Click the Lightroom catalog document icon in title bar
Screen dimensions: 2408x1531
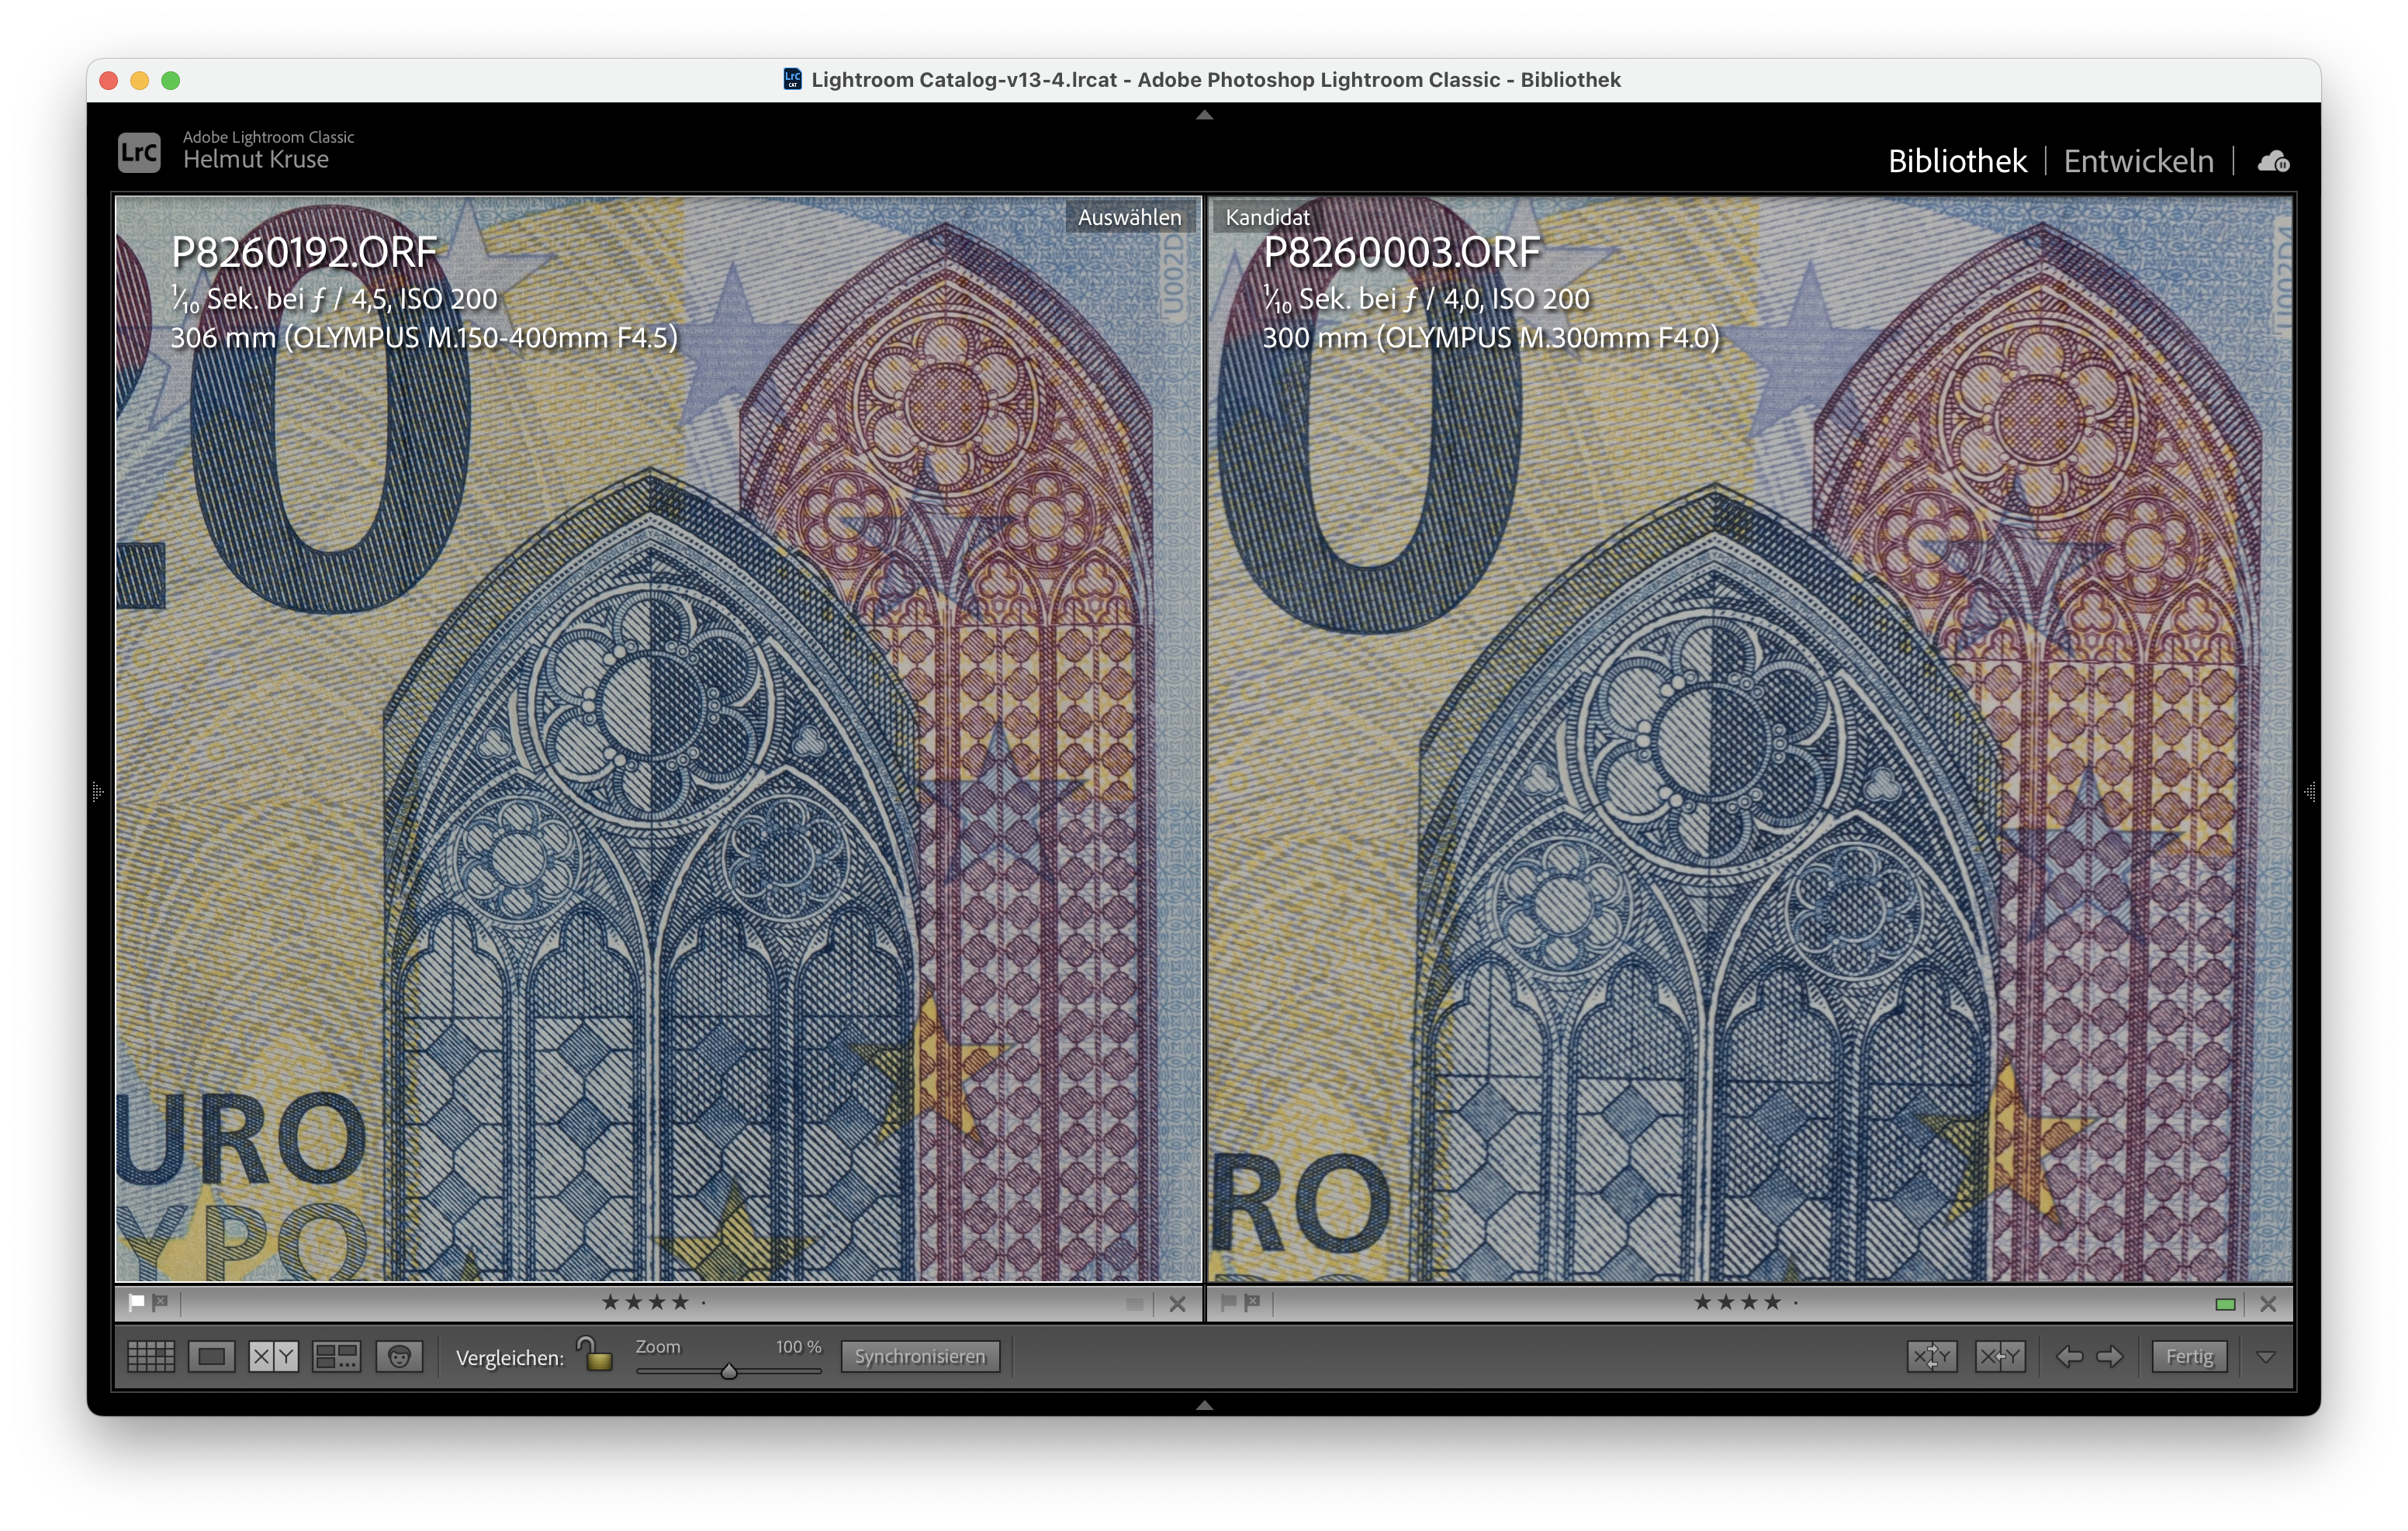792,79
